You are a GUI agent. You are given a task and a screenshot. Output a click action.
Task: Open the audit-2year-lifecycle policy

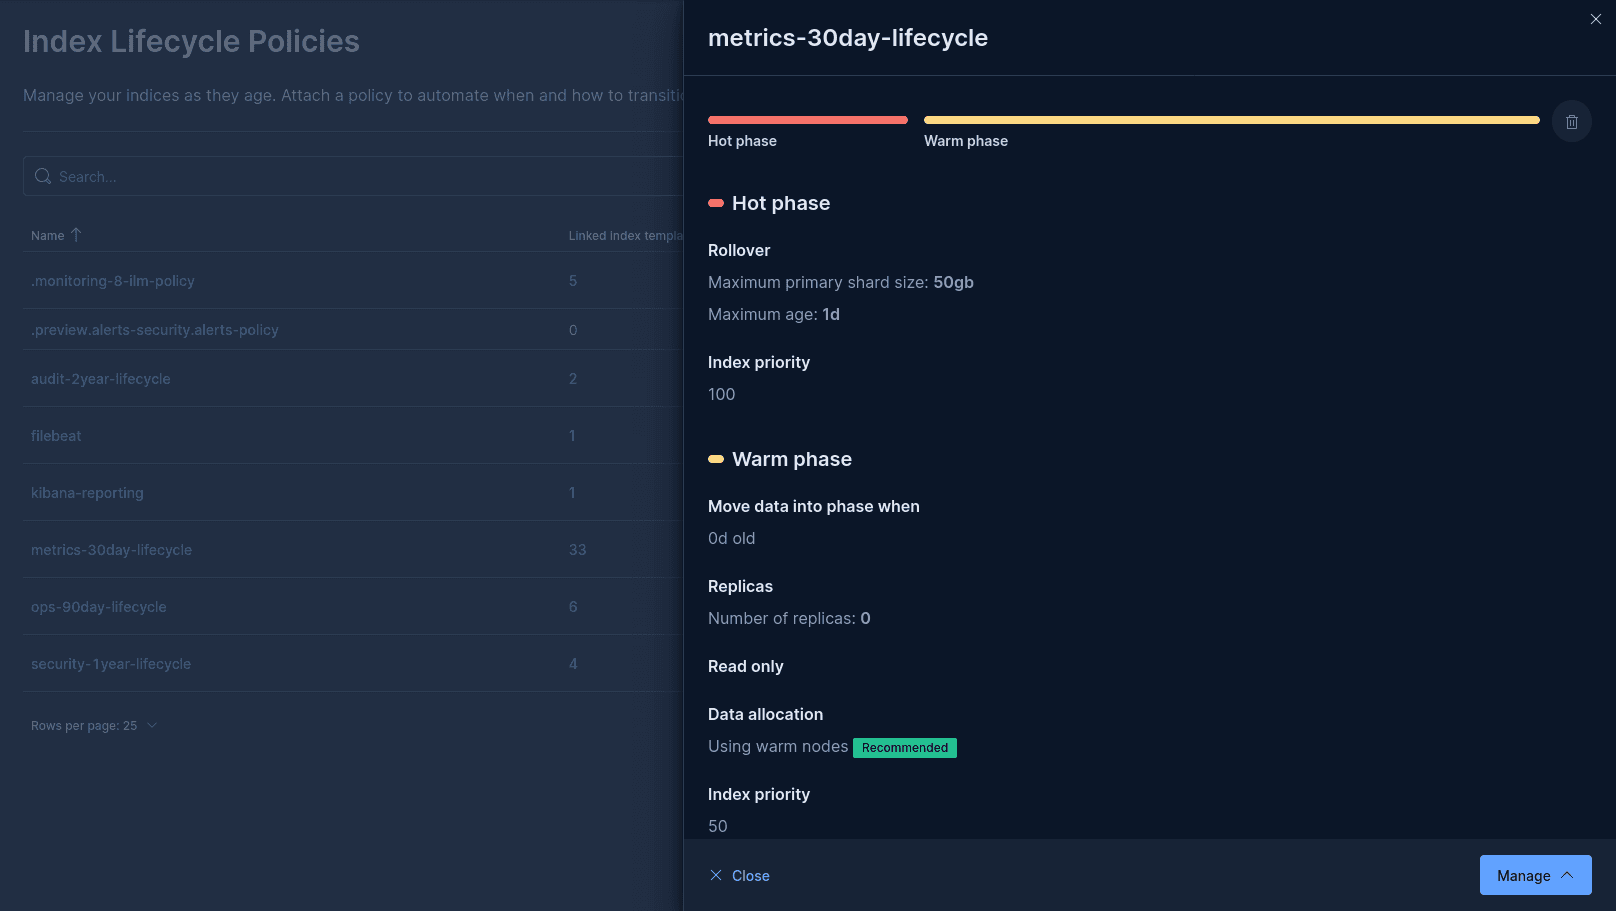pyautogui.click(x=101, y=379)
